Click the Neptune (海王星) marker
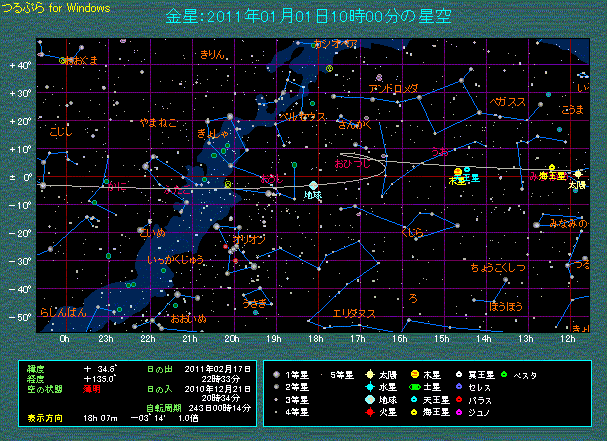Image resolution: width=607 pixels, height=441 pixels. click(x=552, y=167)
